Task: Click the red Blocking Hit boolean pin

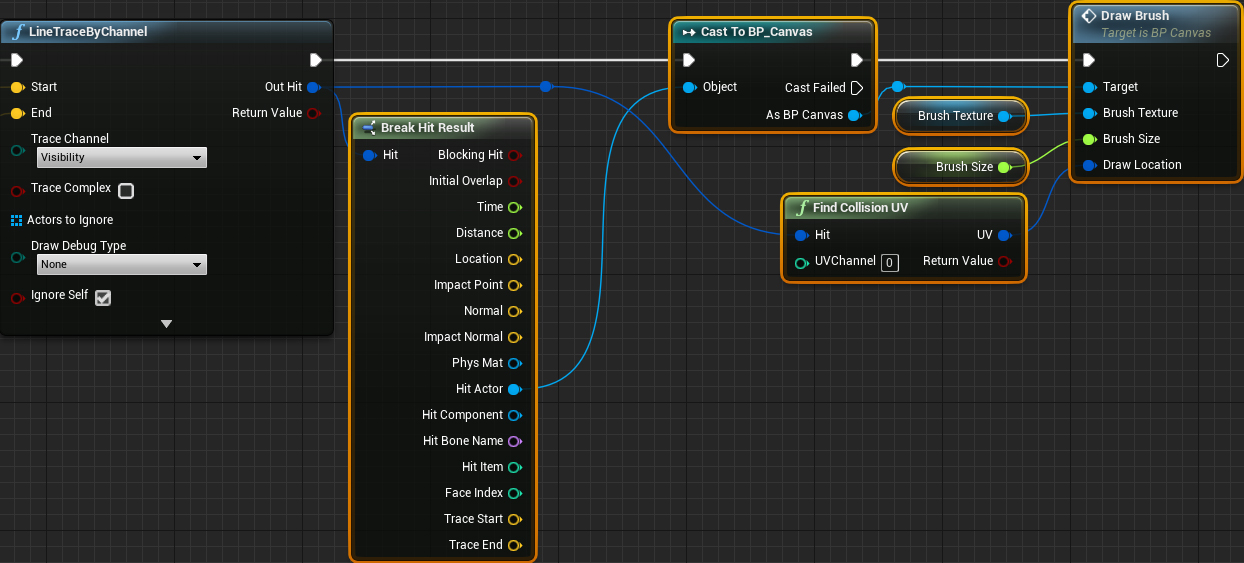Action: click(x=514, y=155)
